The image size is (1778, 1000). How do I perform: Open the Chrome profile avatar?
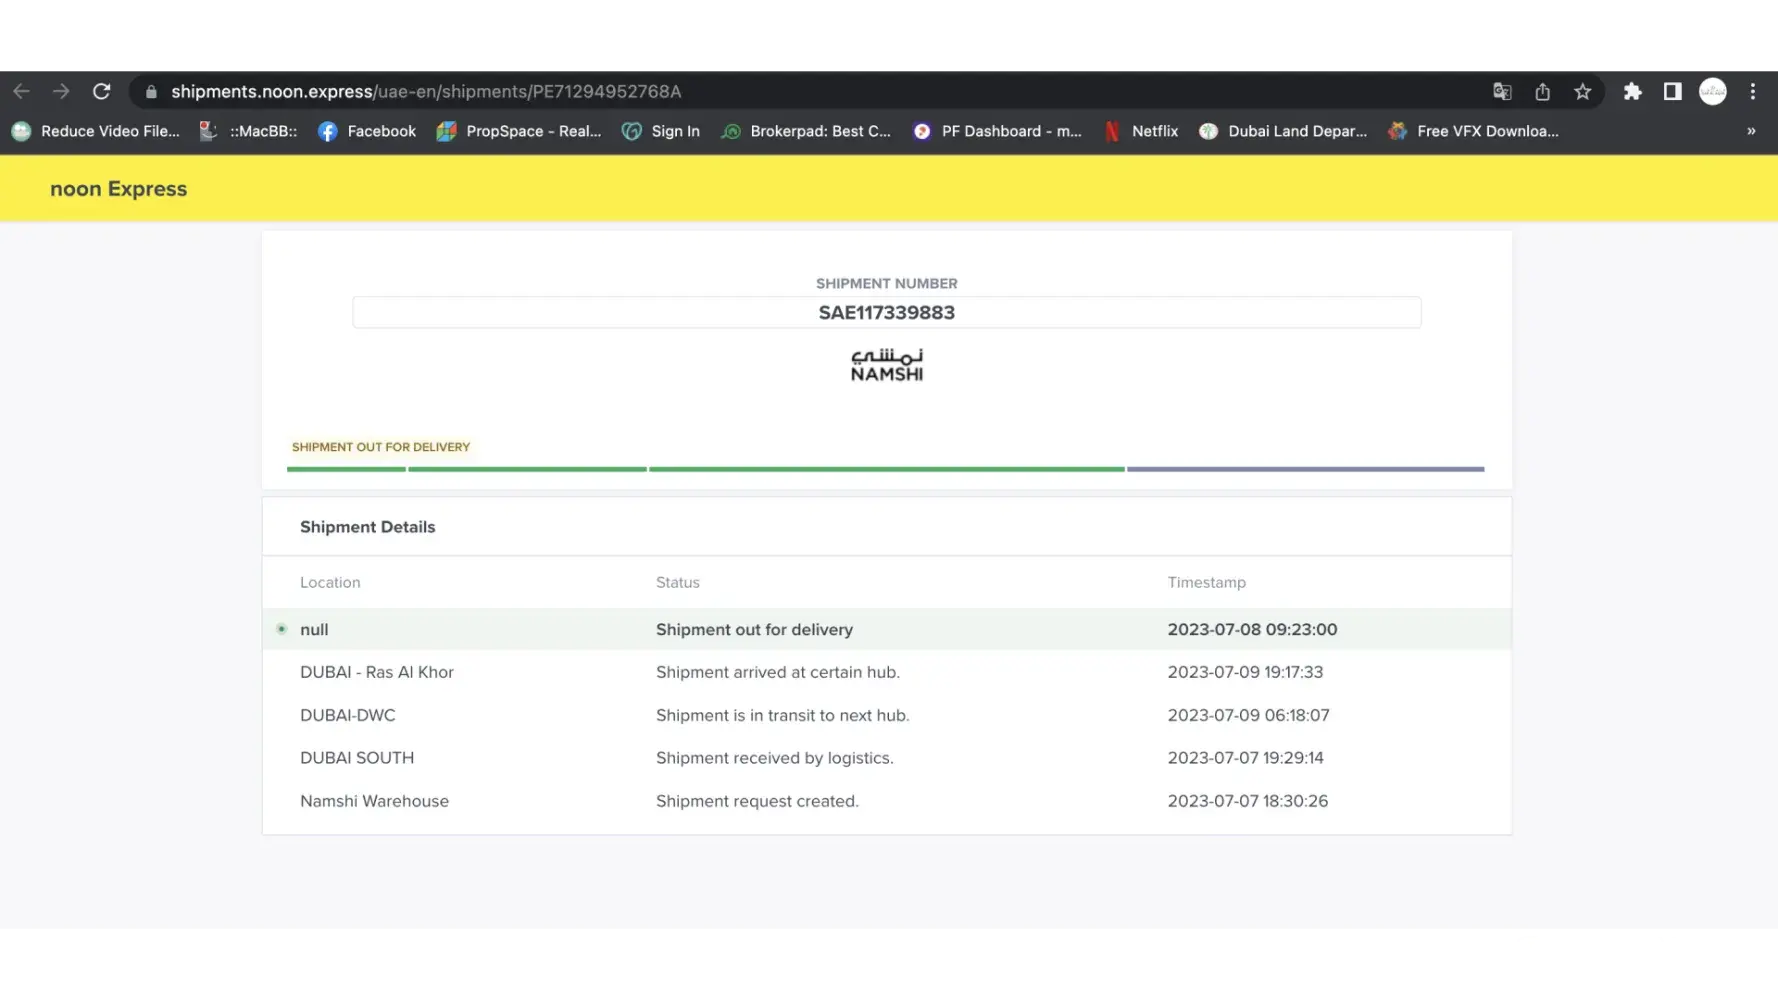(x=1713, y=91)
